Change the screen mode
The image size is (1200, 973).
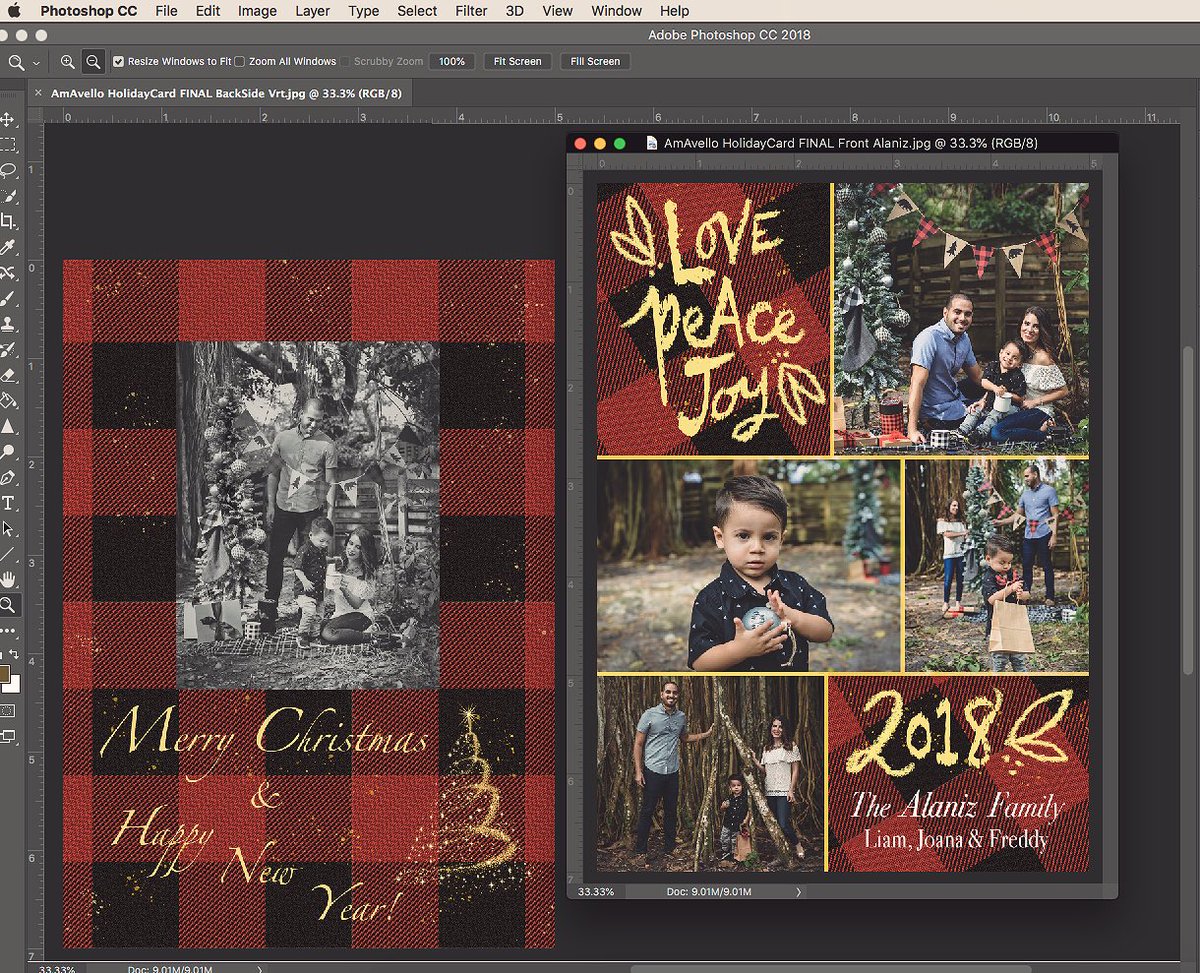[x=8, y=736]
